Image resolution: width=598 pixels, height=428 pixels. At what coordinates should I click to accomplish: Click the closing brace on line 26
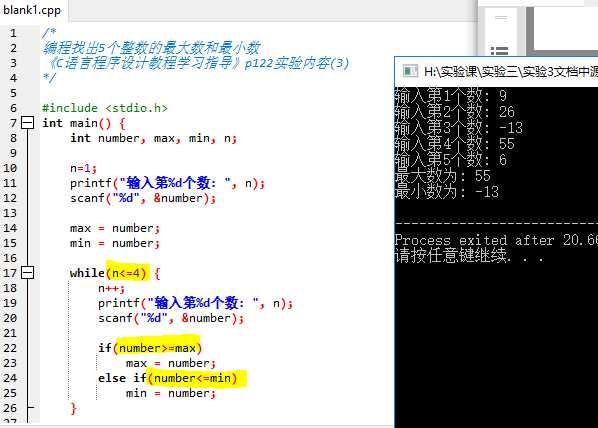click(74, 409)
